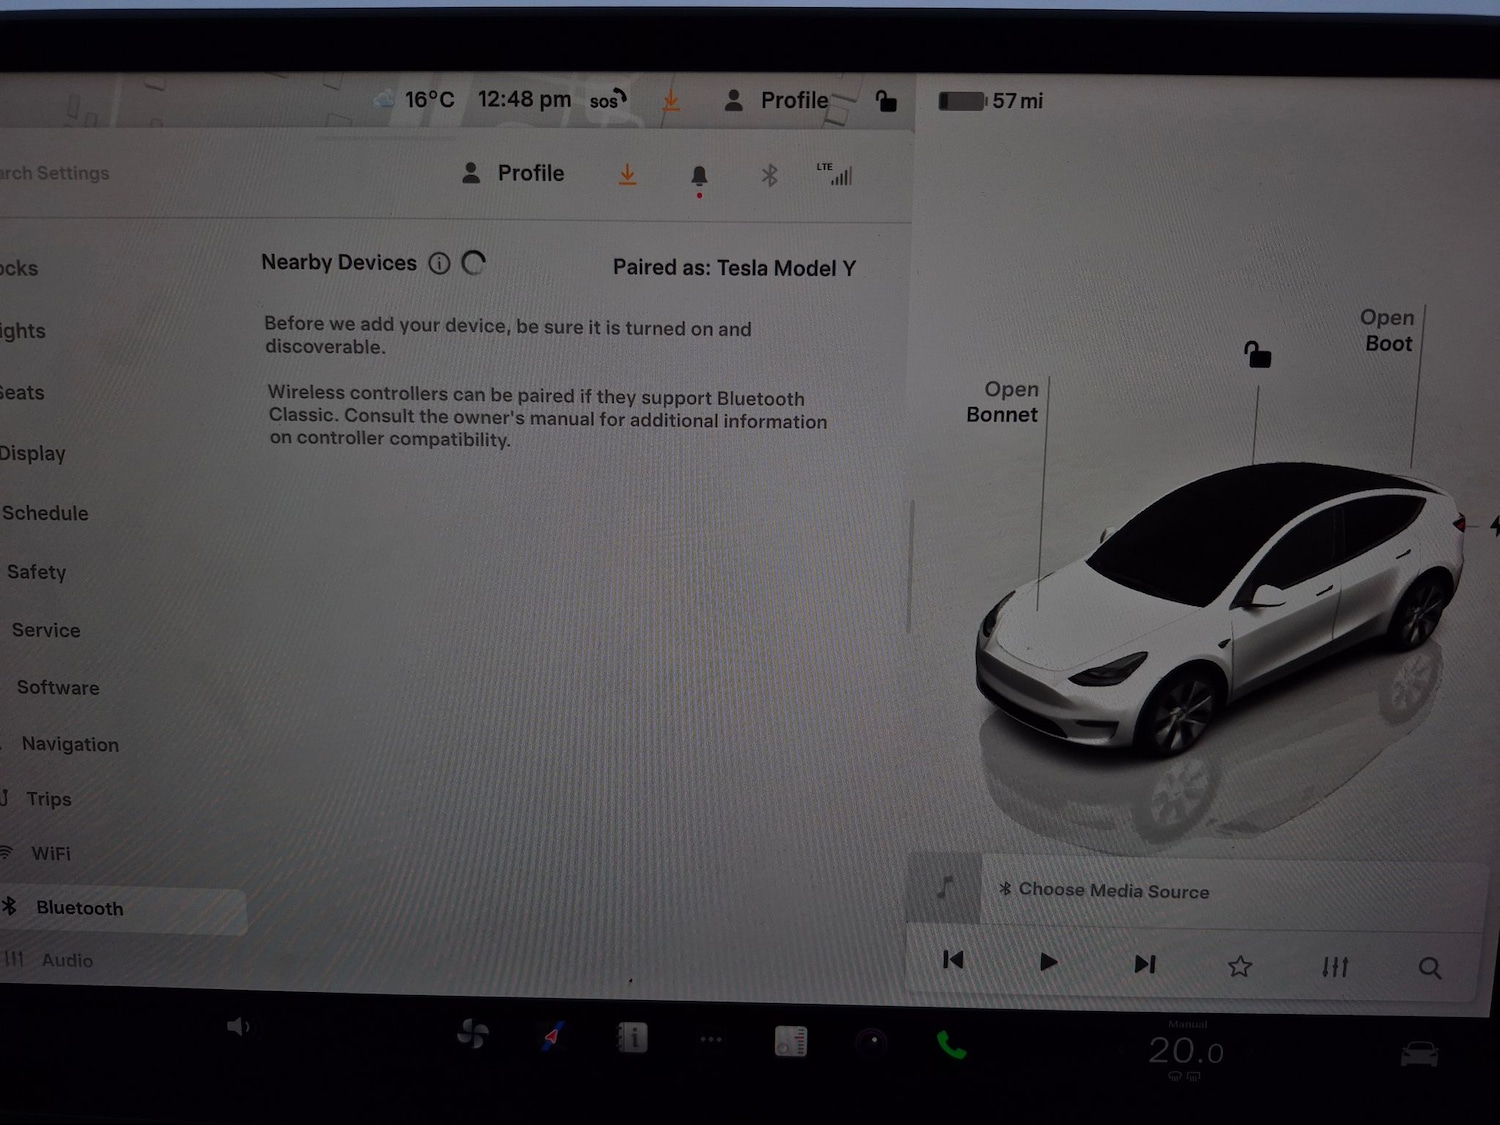Open media search with the magnifier icon
The height and width of the screenshot is (1125, 1500).
click(x=1429, y=966)
